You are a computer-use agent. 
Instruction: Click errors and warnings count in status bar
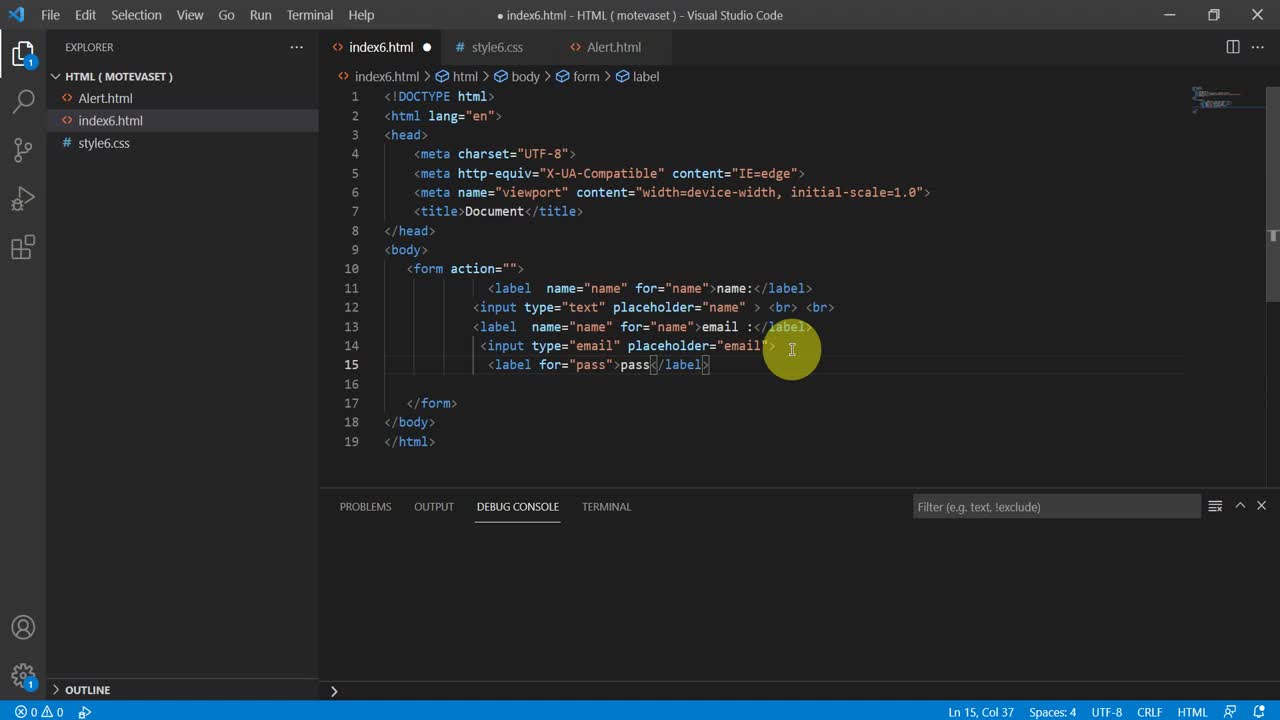39,712
